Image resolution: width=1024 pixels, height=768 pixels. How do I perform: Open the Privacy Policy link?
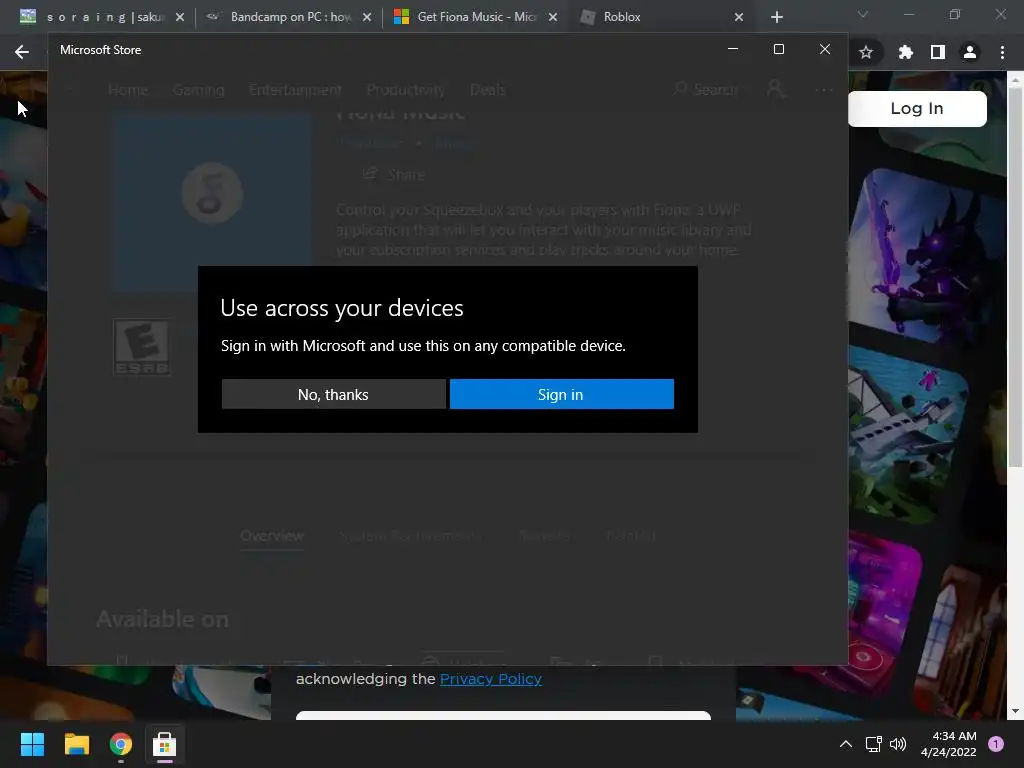click(490, 679)
